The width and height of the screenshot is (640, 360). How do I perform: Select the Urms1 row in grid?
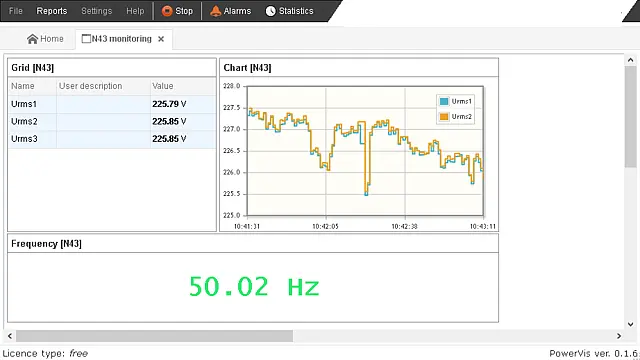112,104
